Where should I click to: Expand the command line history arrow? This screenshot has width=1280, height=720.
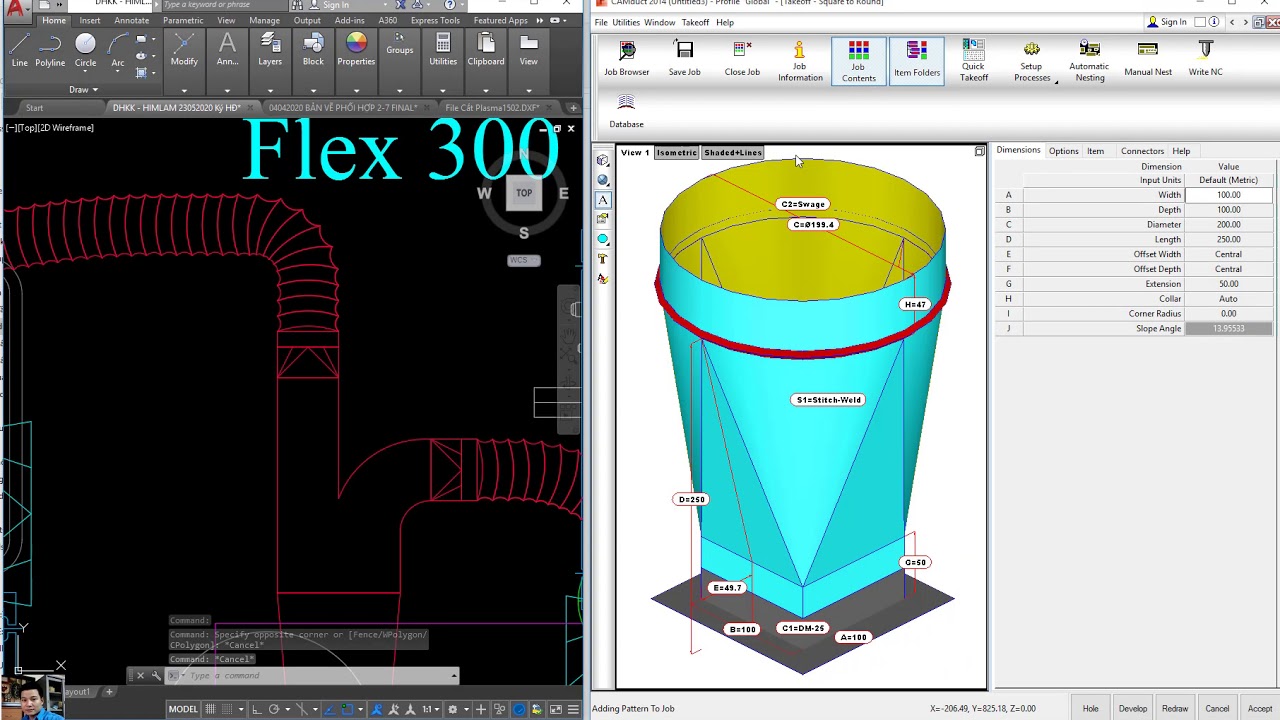454,676
